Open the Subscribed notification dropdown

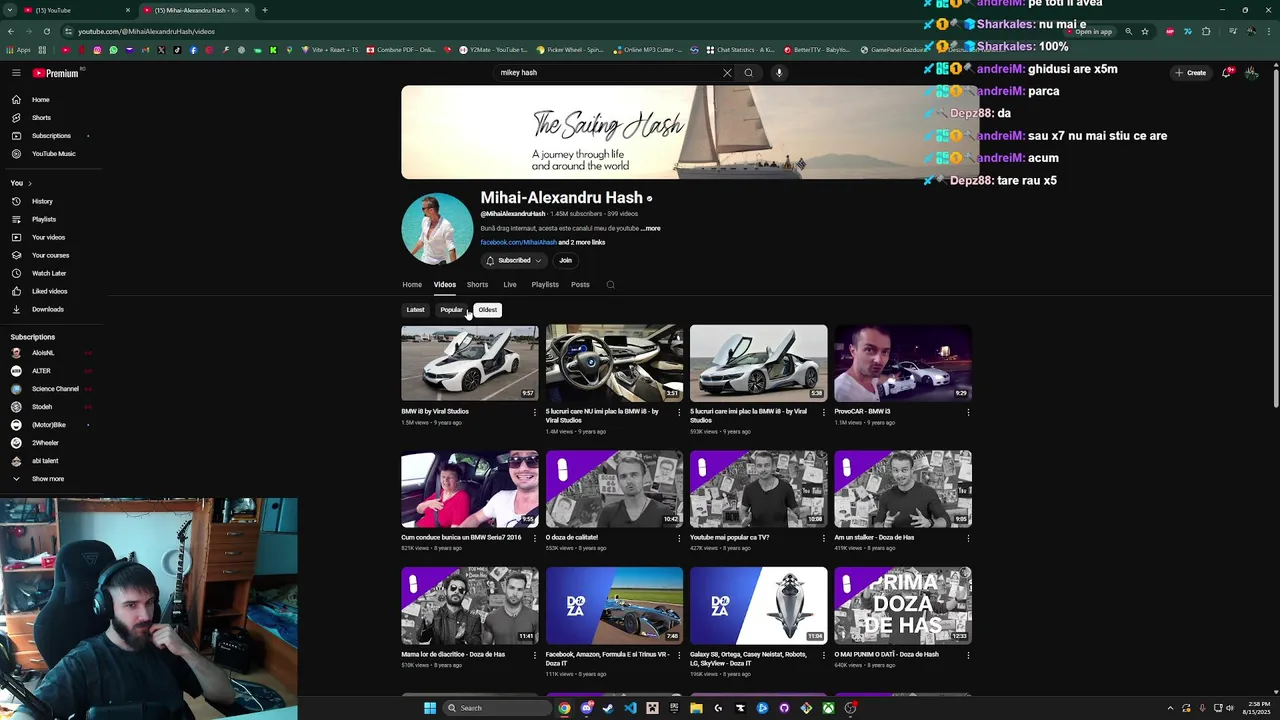514,260
